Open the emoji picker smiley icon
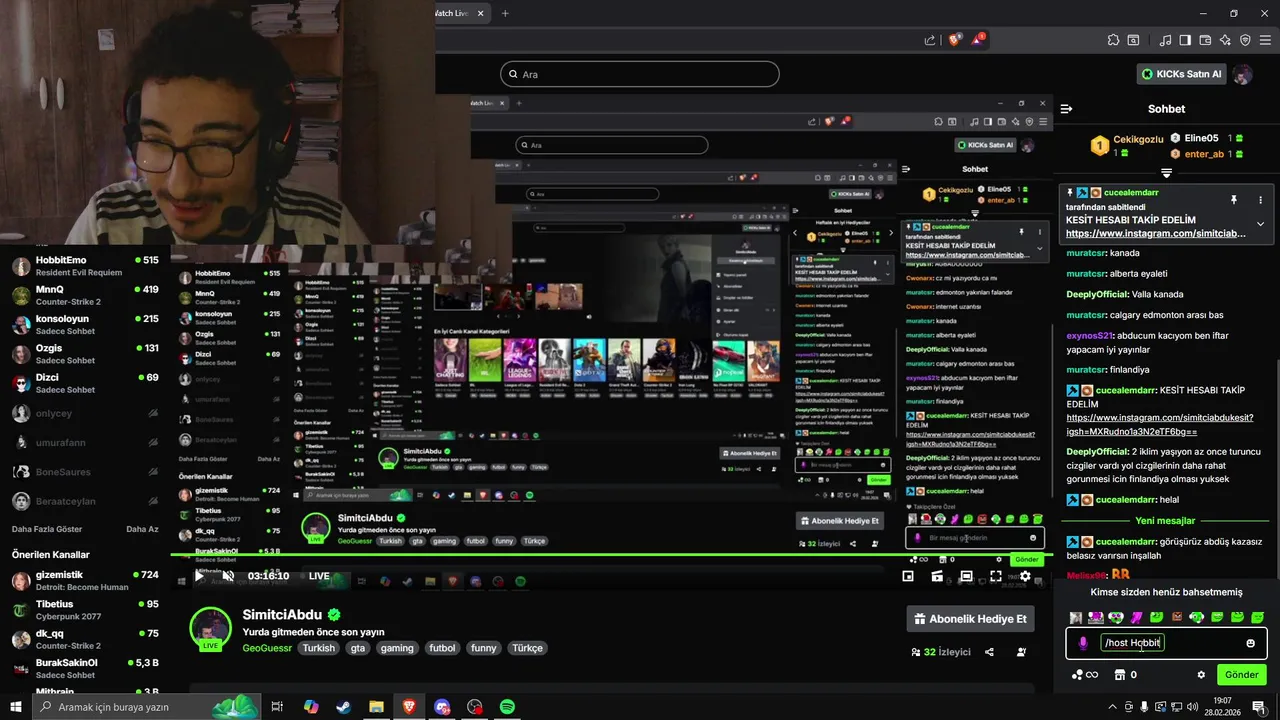The width and height of the screenshot is (1280, 720). coord(1250,643)
